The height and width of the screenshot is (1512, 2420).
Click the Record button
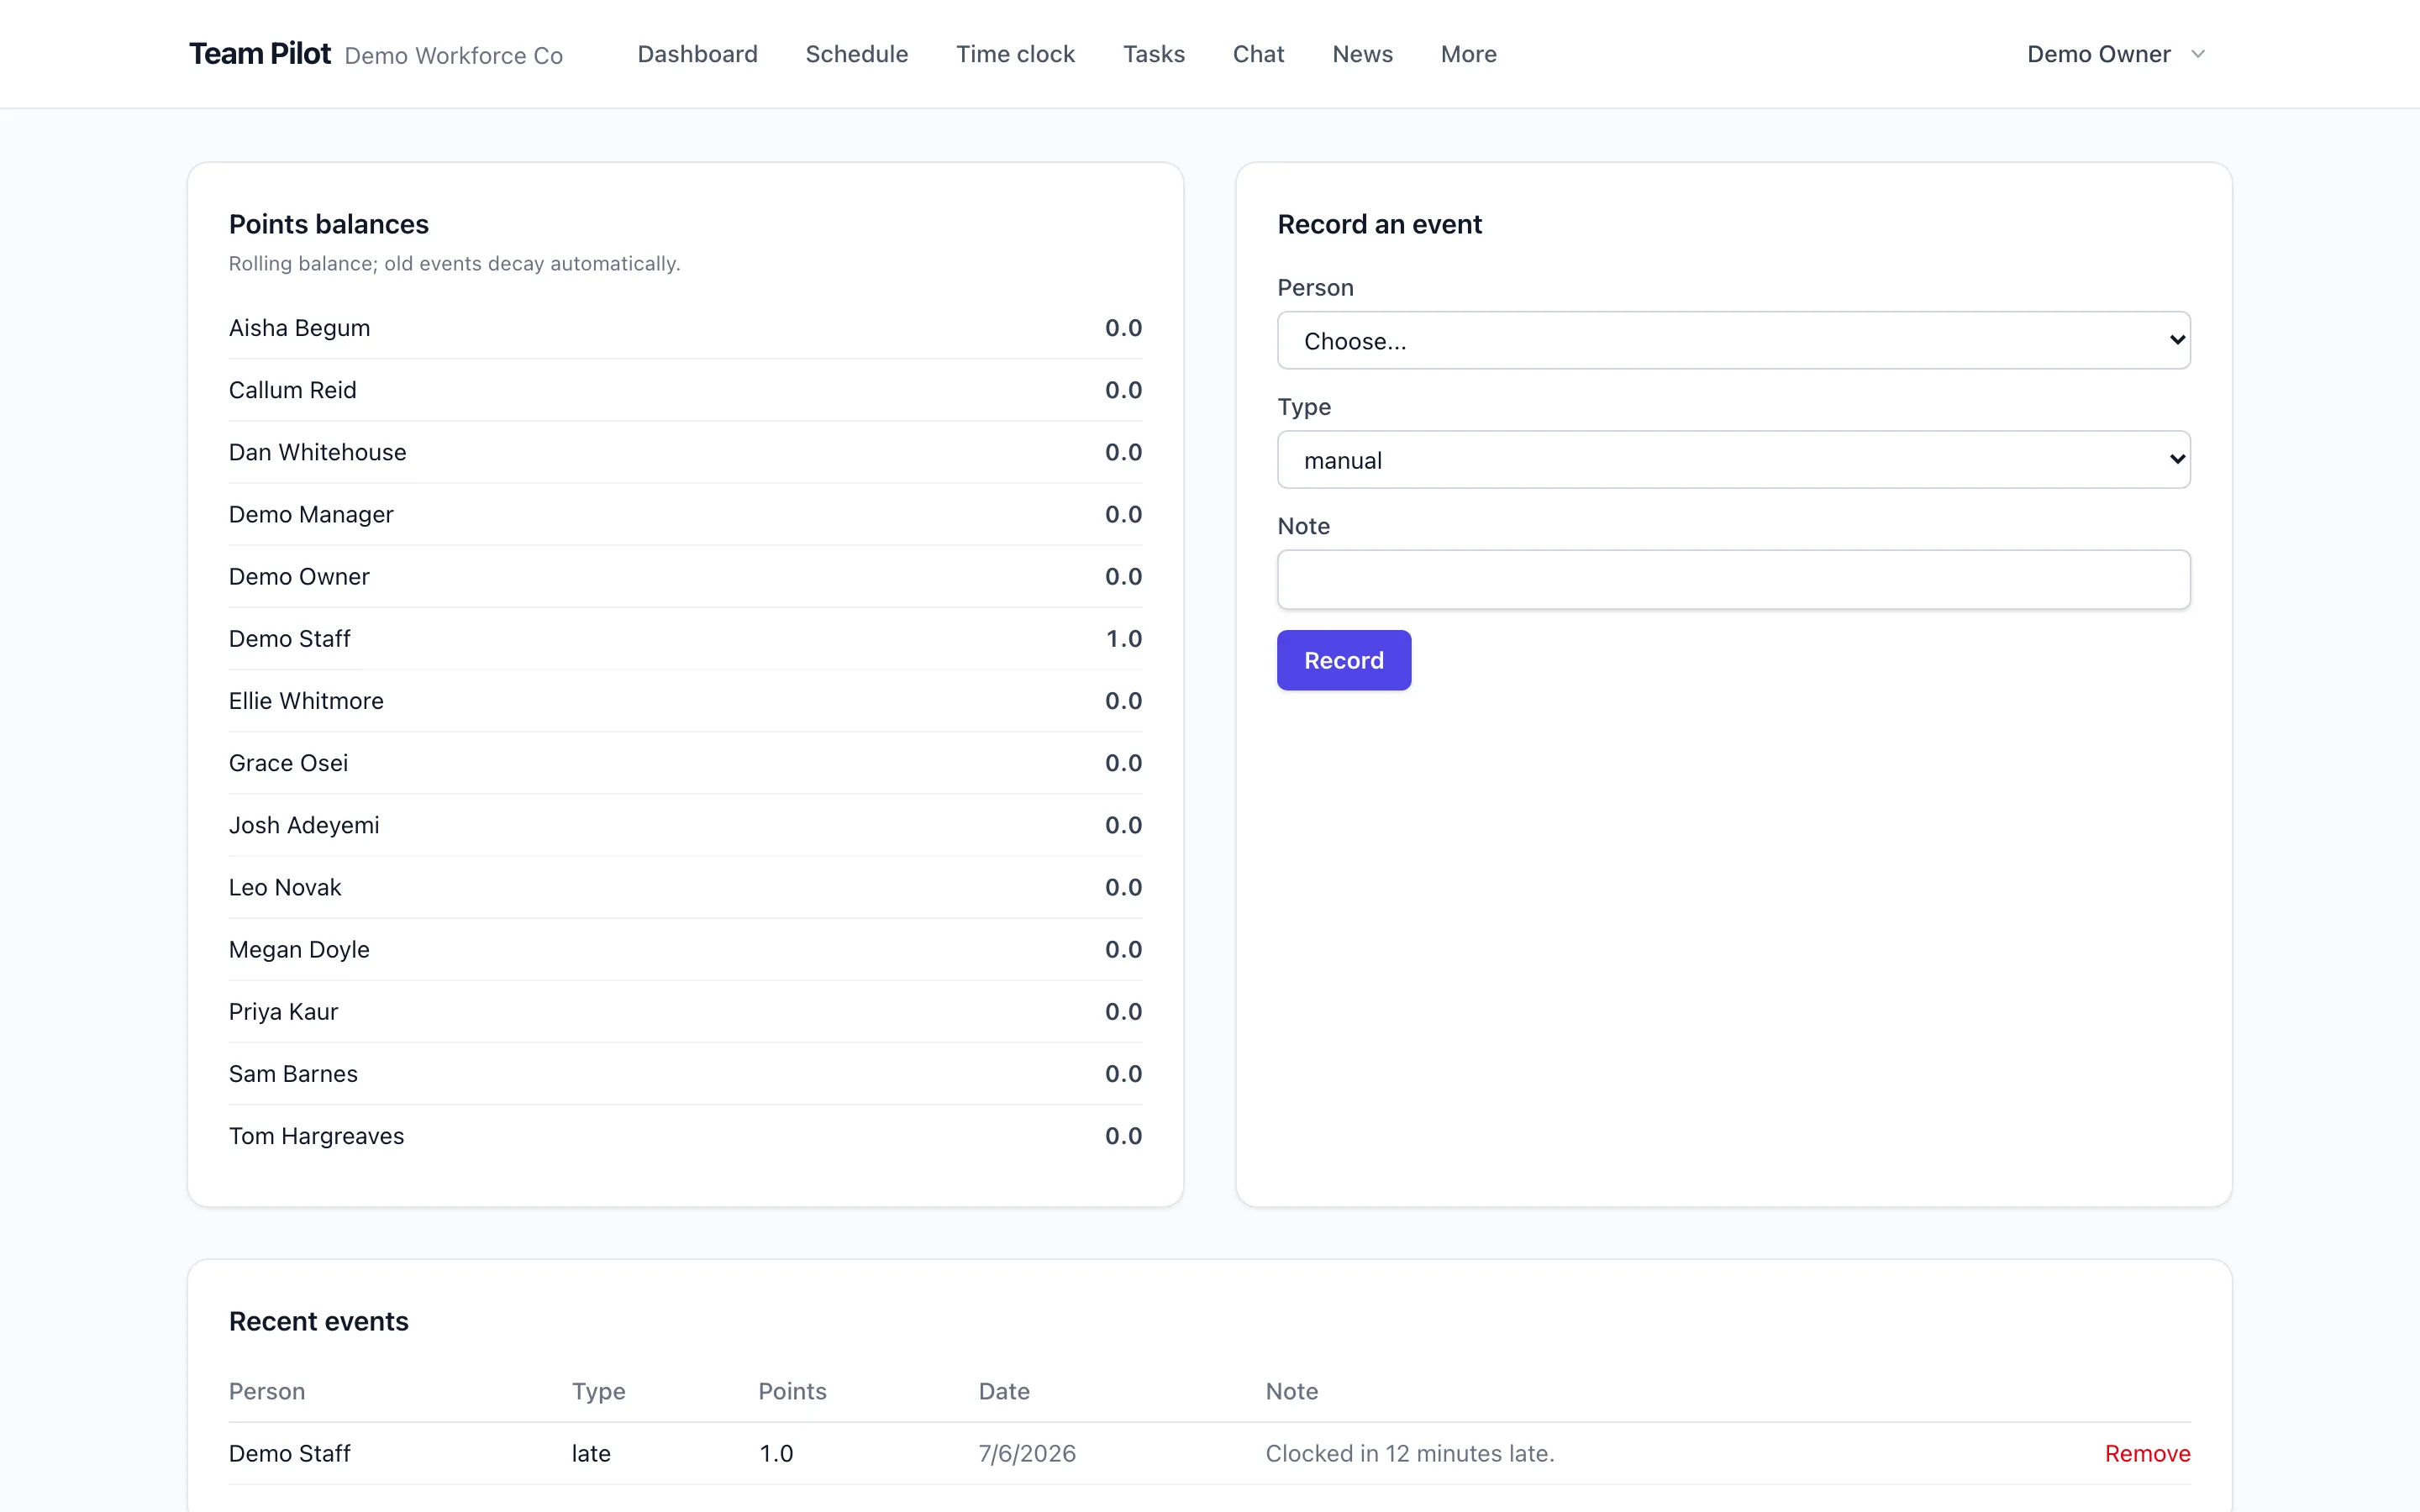coord(1343,660)
